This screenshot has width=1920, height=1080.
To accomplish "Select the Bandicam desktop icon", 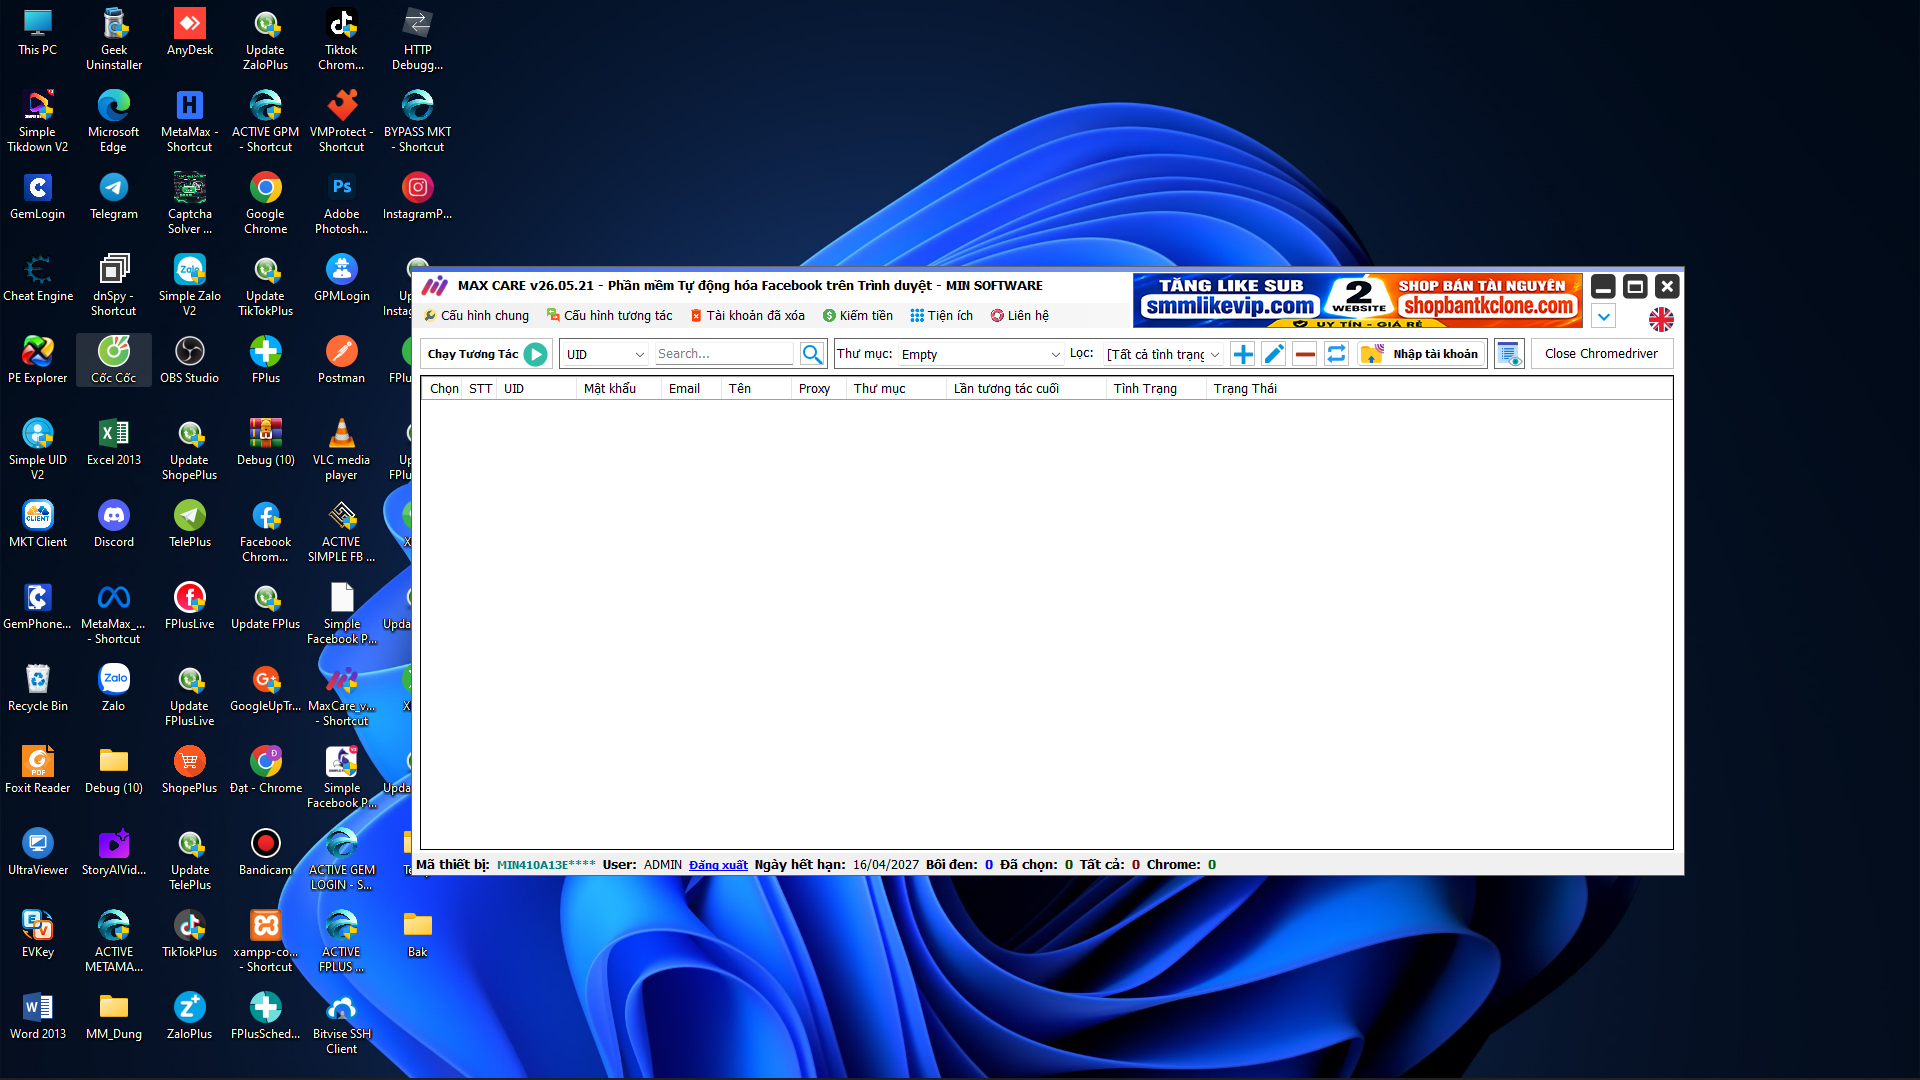I will [266, 852].
